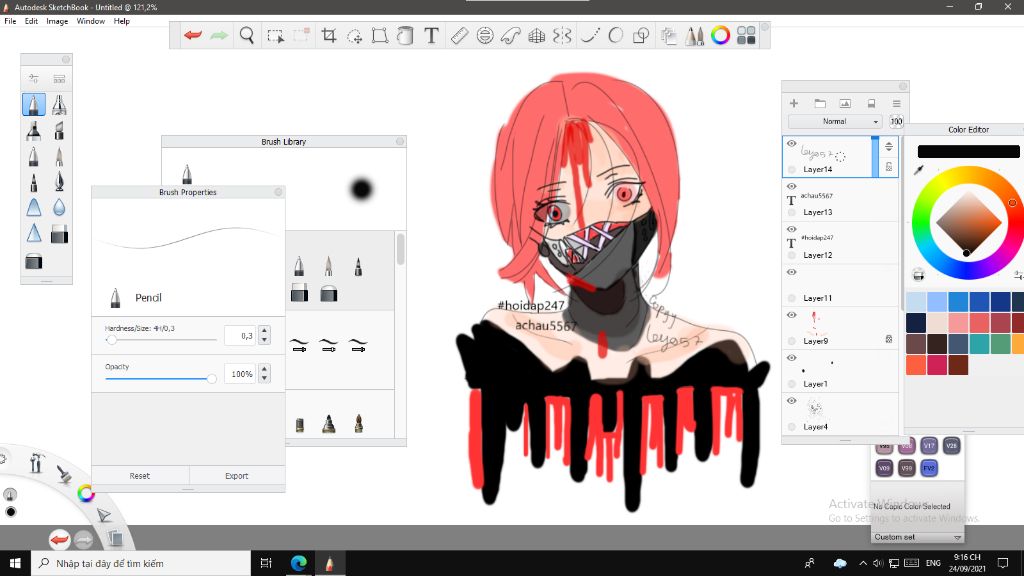Open the Perspective Guides tool
The image size is (1024, 576).
[537, 35]
